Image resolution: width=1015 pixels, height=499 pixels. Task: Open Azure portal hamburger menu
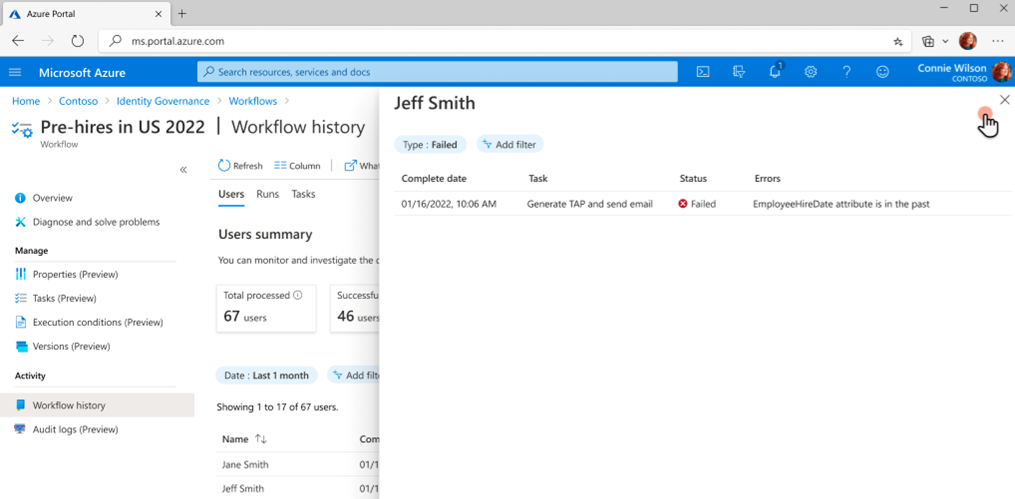tap(15, 72)
